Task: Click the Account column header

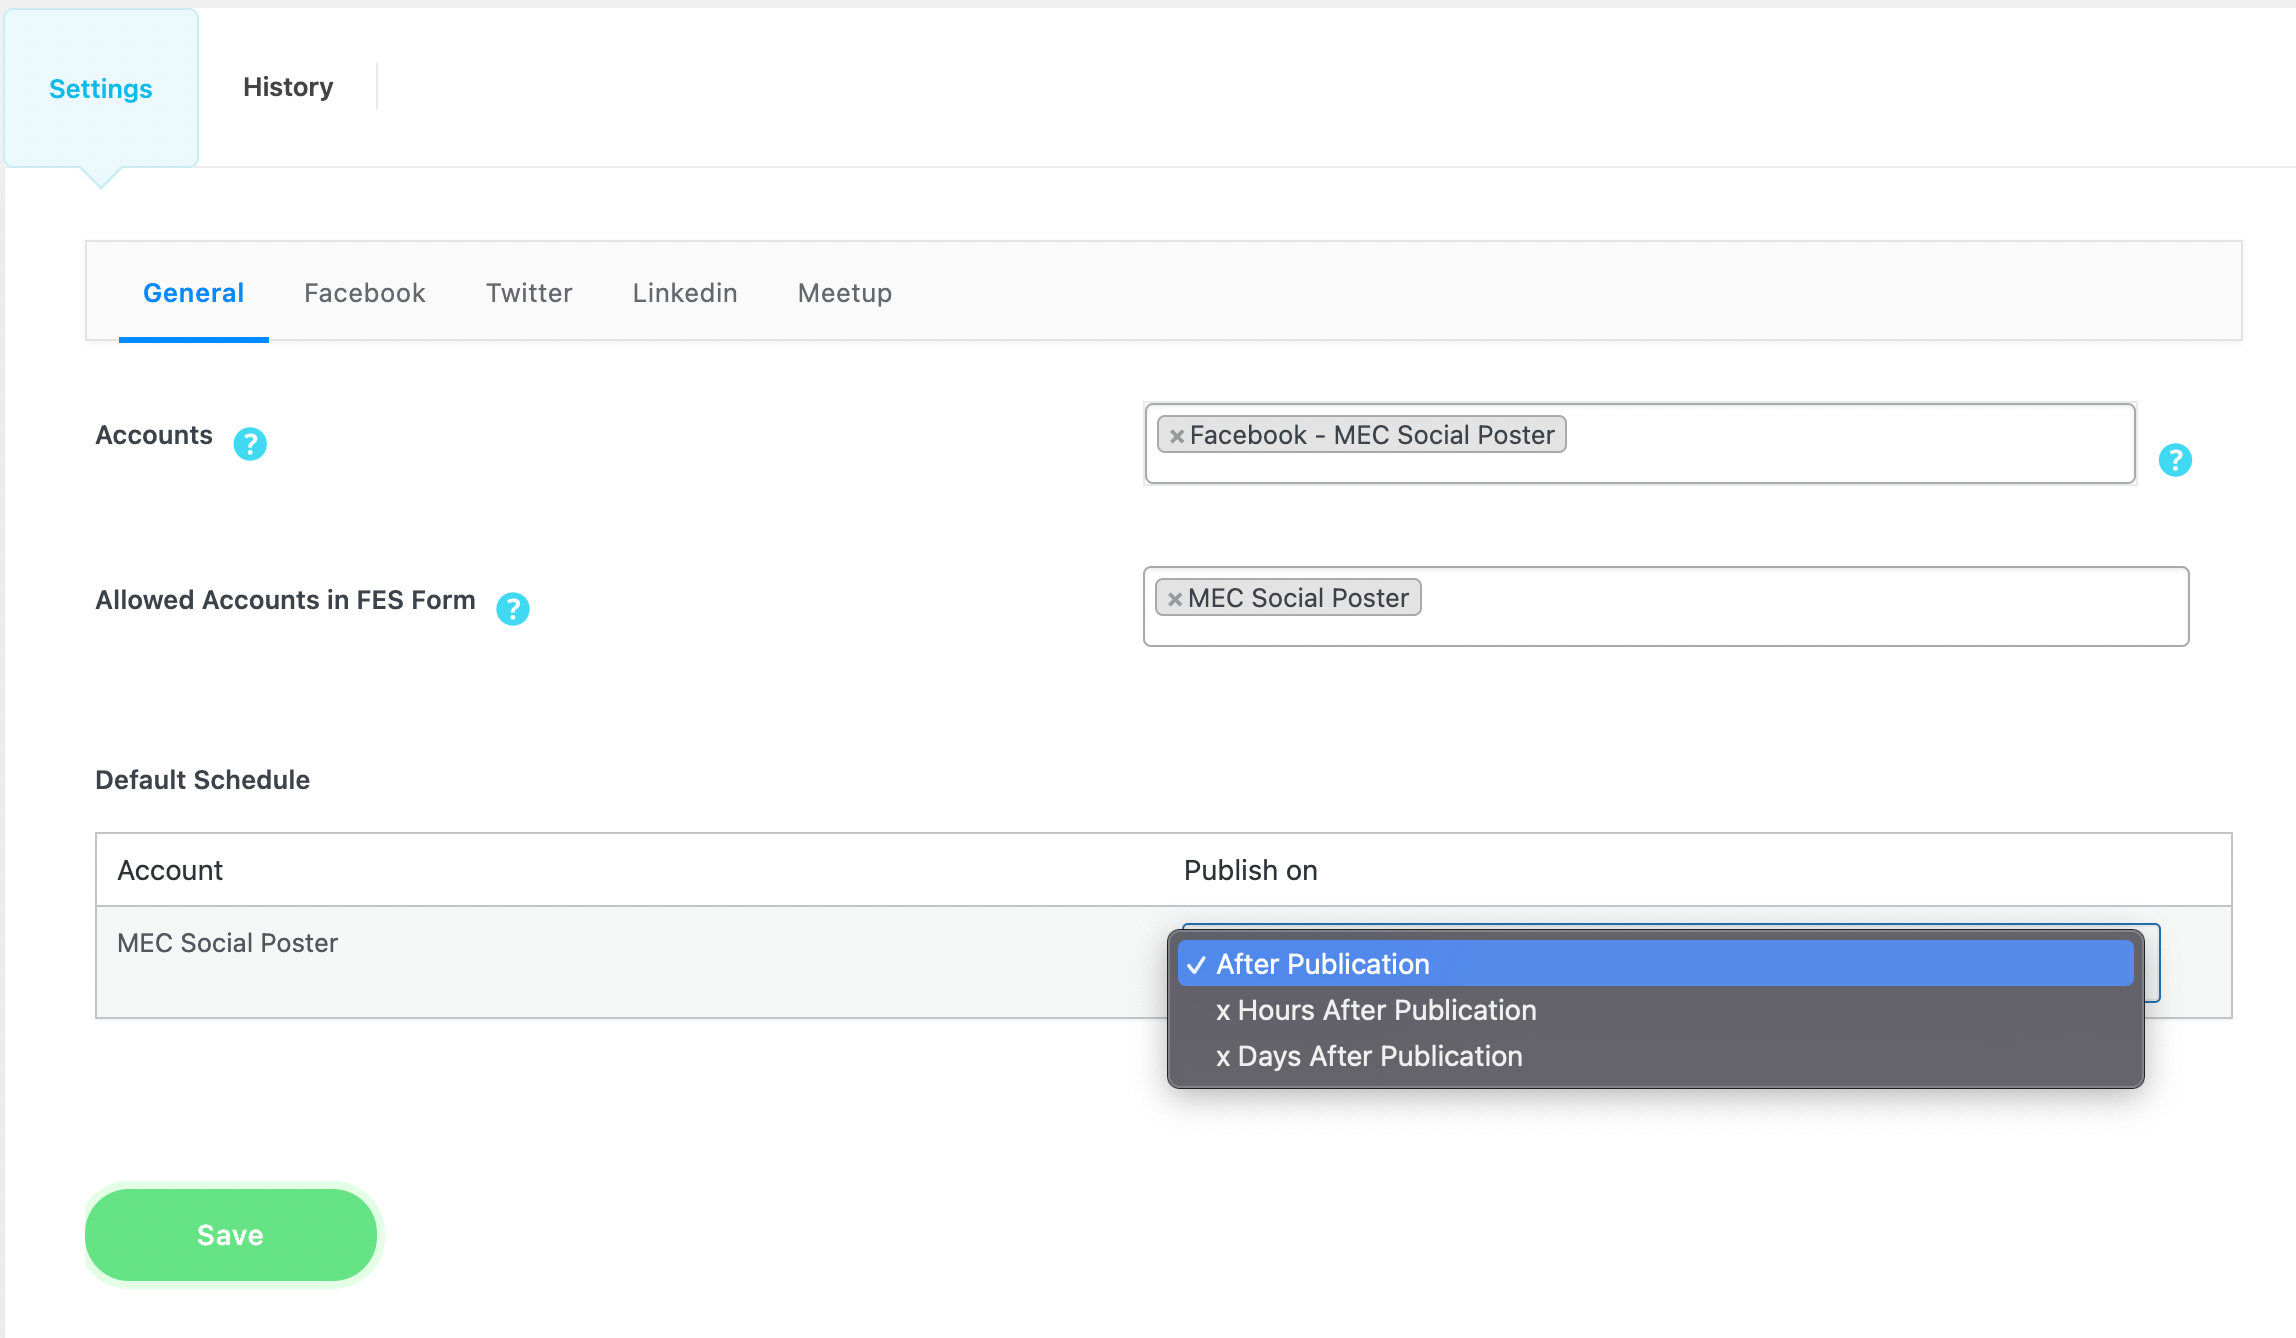Action: (170, 870)
